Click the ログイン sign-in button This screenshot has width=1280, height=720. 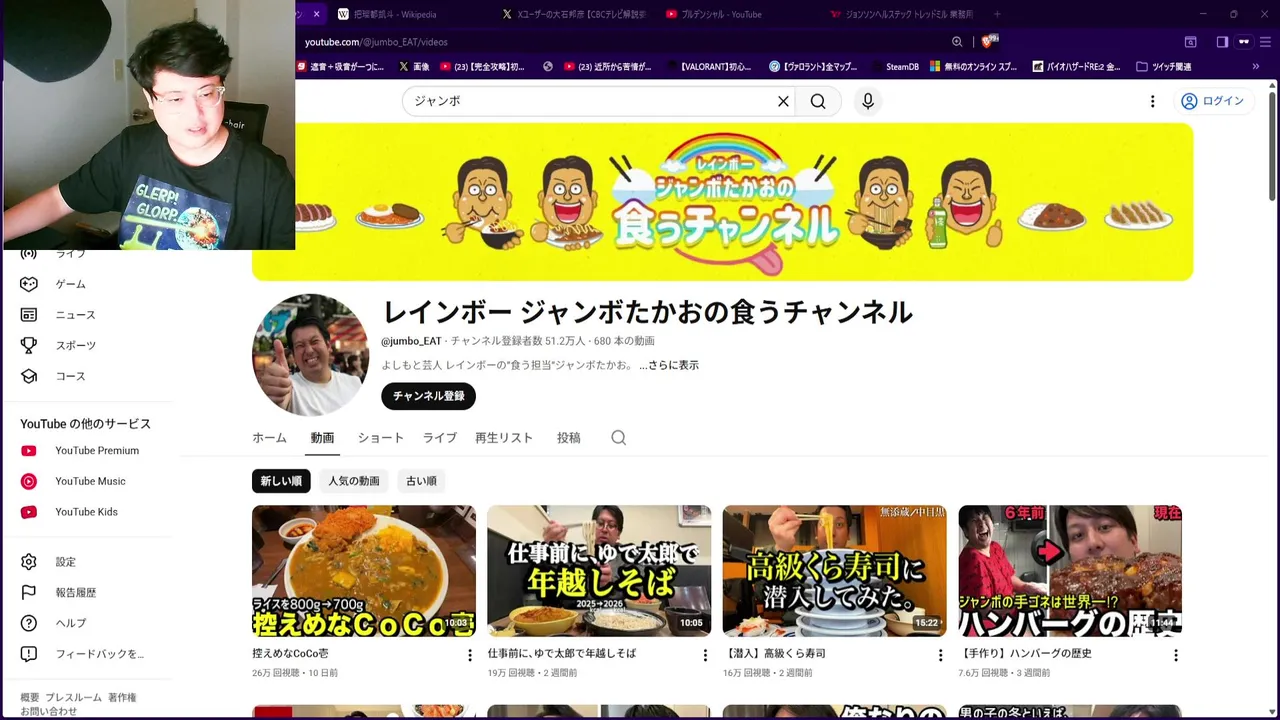click(1212, 101)
